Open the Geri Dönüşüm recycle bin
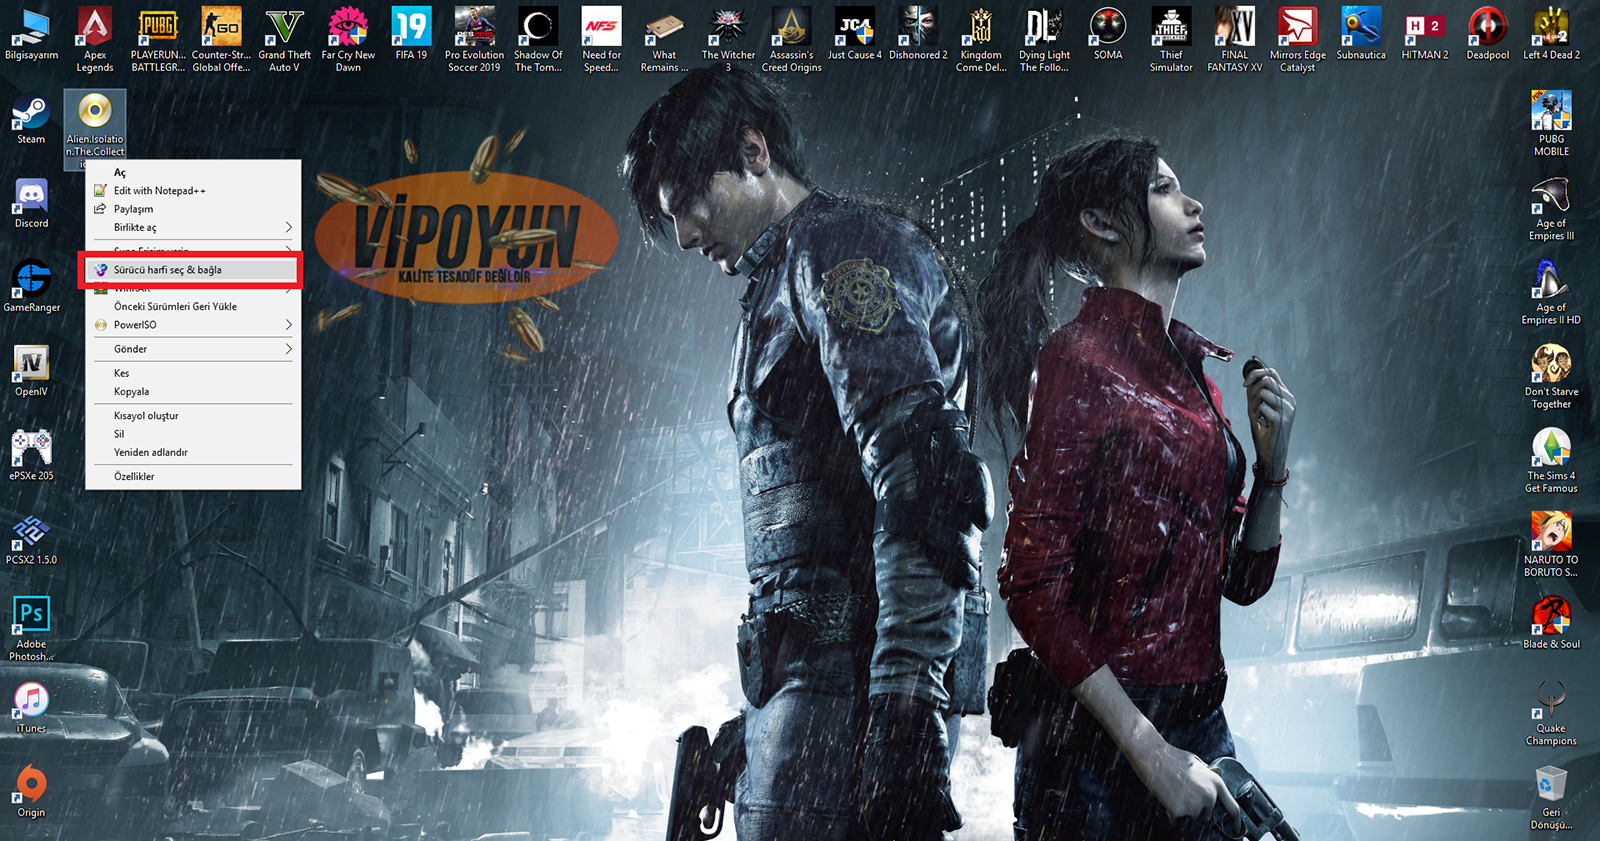Image resolution: width=1600 pixels, height=841 pixels. click(1551, 798)
